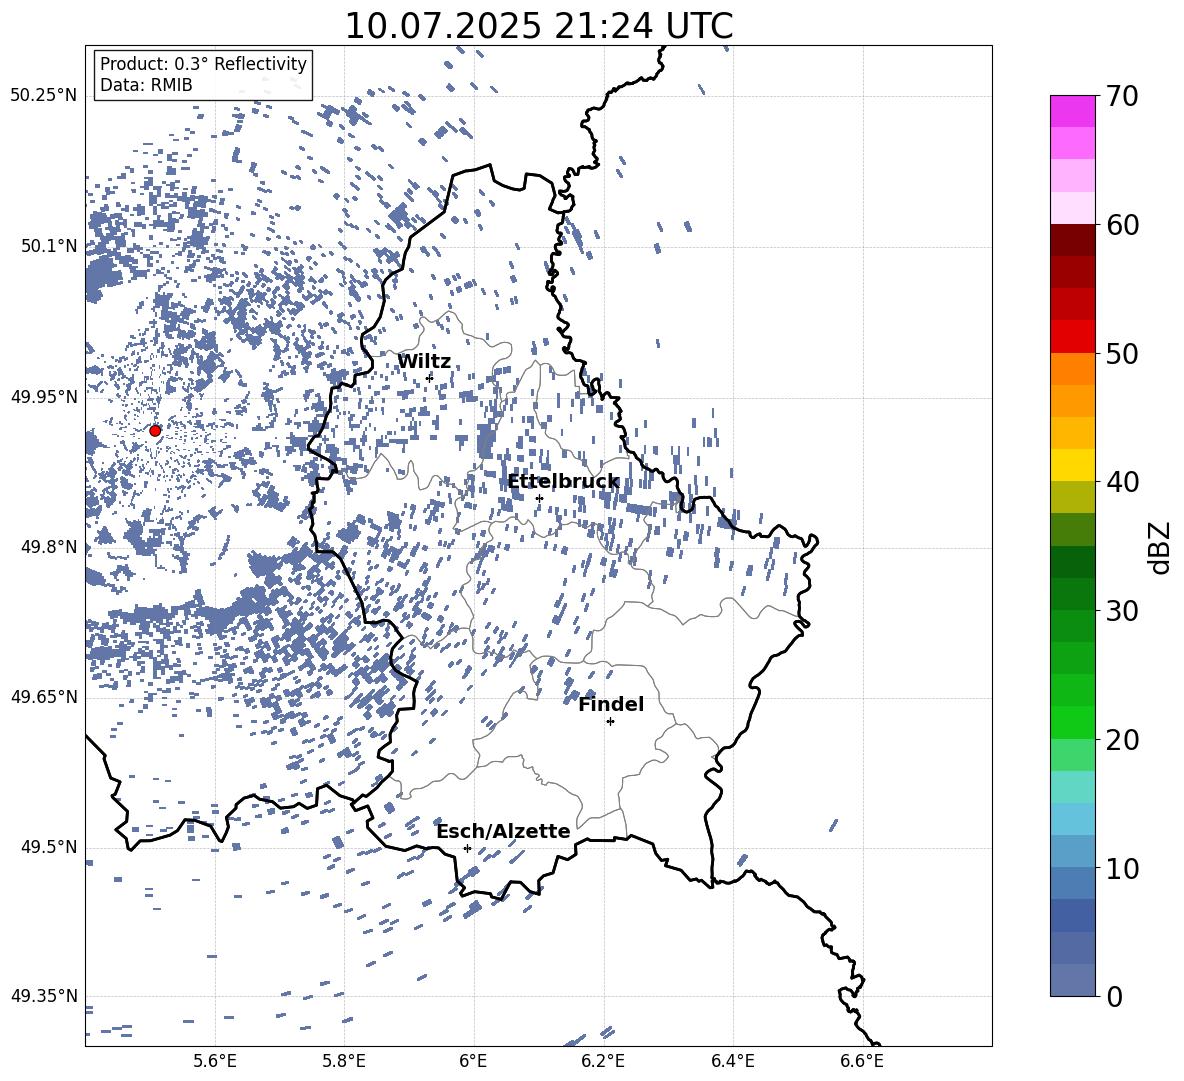Click the 50.1°N latitude label
Viewport: 1184px width, 1081px height.
click(49, 246)
